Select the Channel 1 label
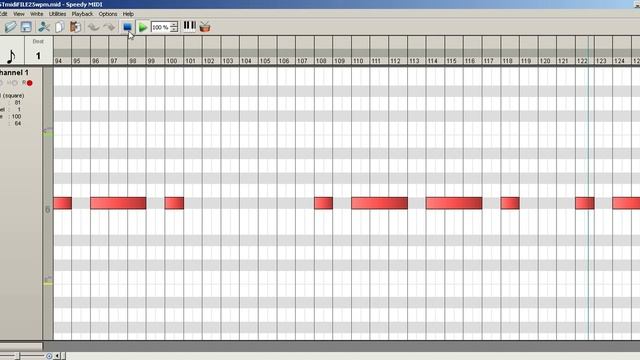Screen dimensions: 640x360 (x=14, y=73)
